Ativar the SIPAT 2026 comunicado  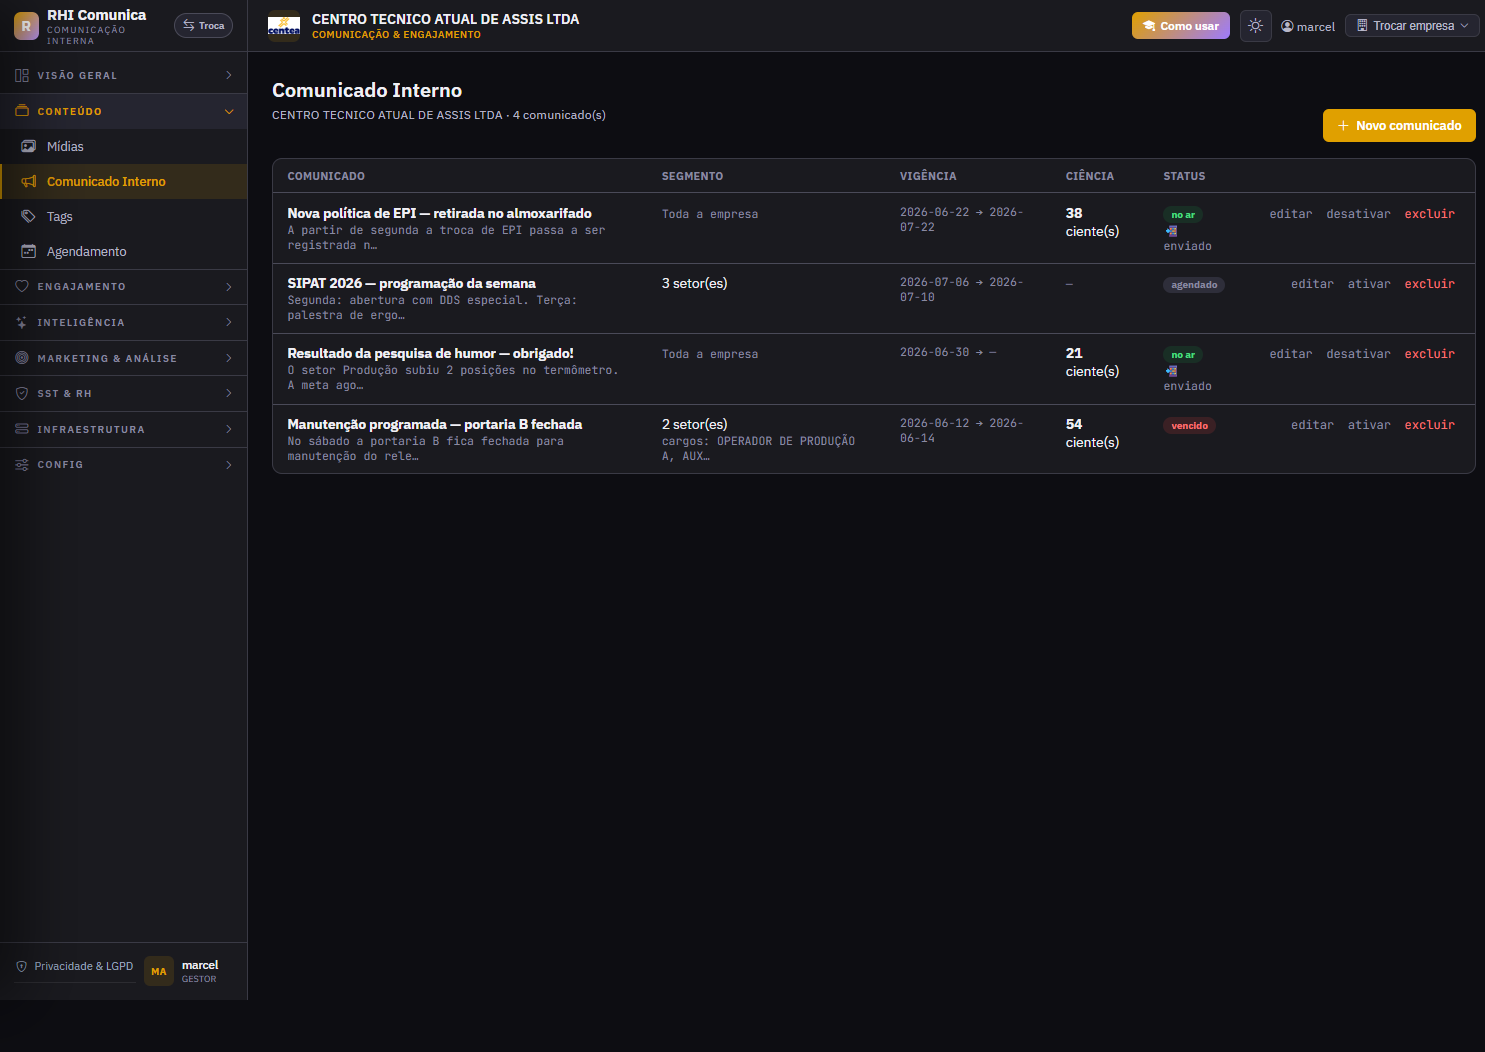click(1369, 284)
